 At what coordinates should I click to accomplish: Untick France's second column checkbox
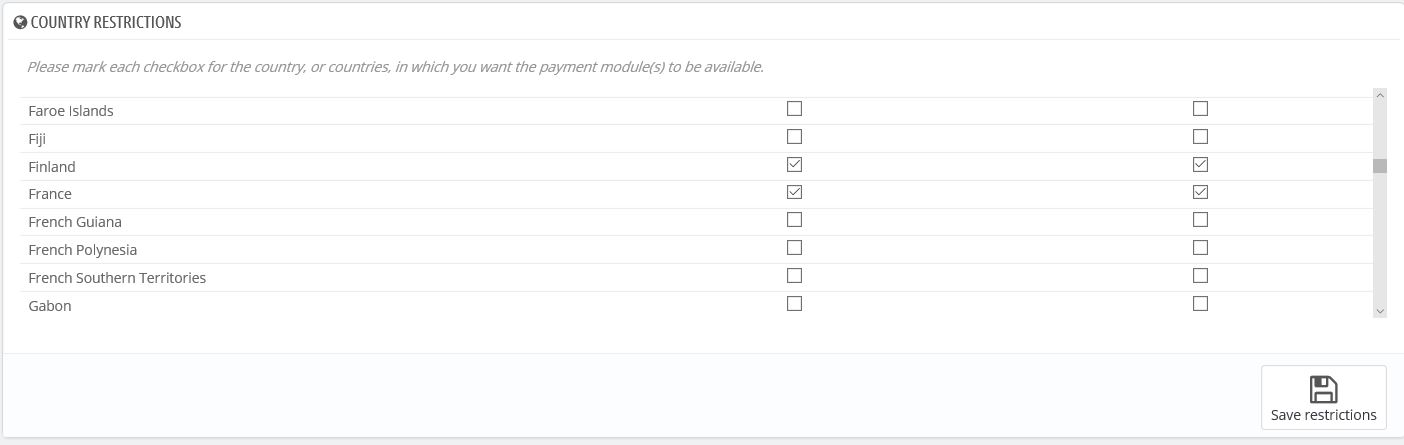click(x=1200, y=192)
